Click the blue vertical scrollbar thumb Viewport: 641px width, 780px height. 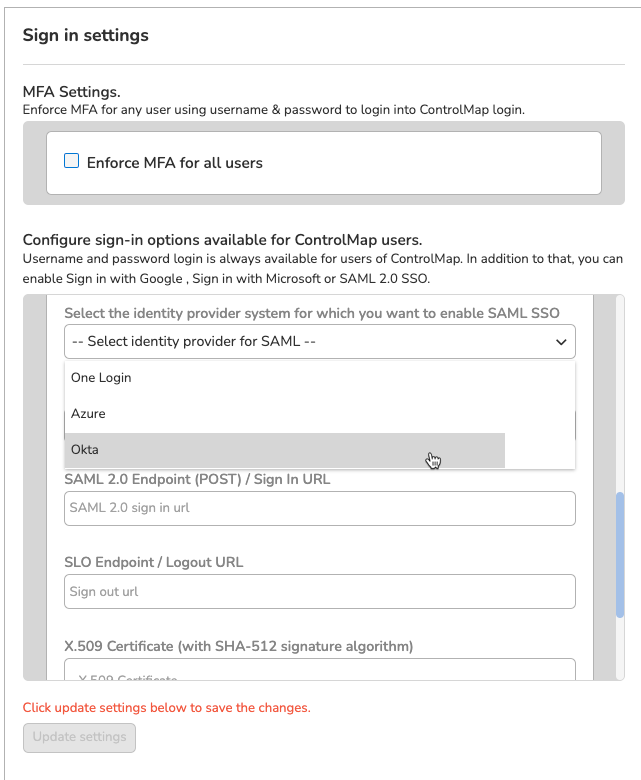(620, 555)
